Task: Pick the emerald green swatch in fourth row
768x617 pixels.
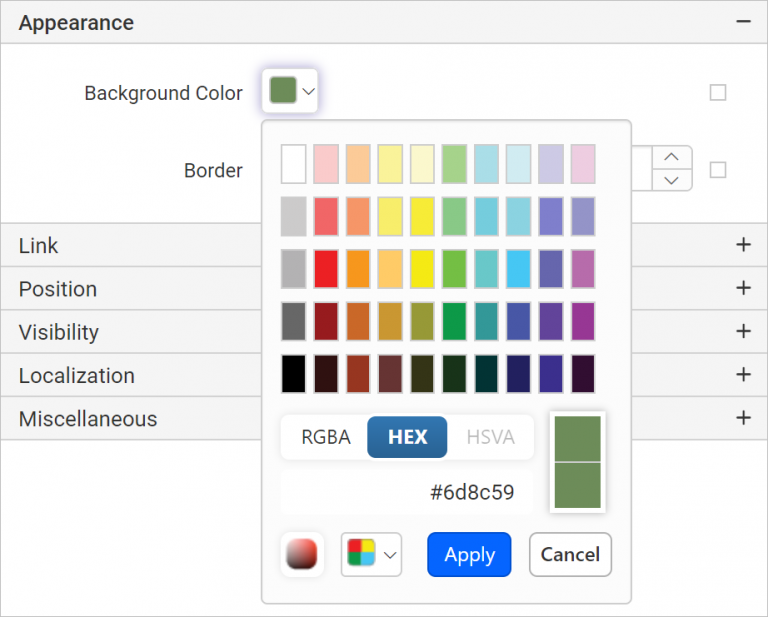Action: pos(454,321)
